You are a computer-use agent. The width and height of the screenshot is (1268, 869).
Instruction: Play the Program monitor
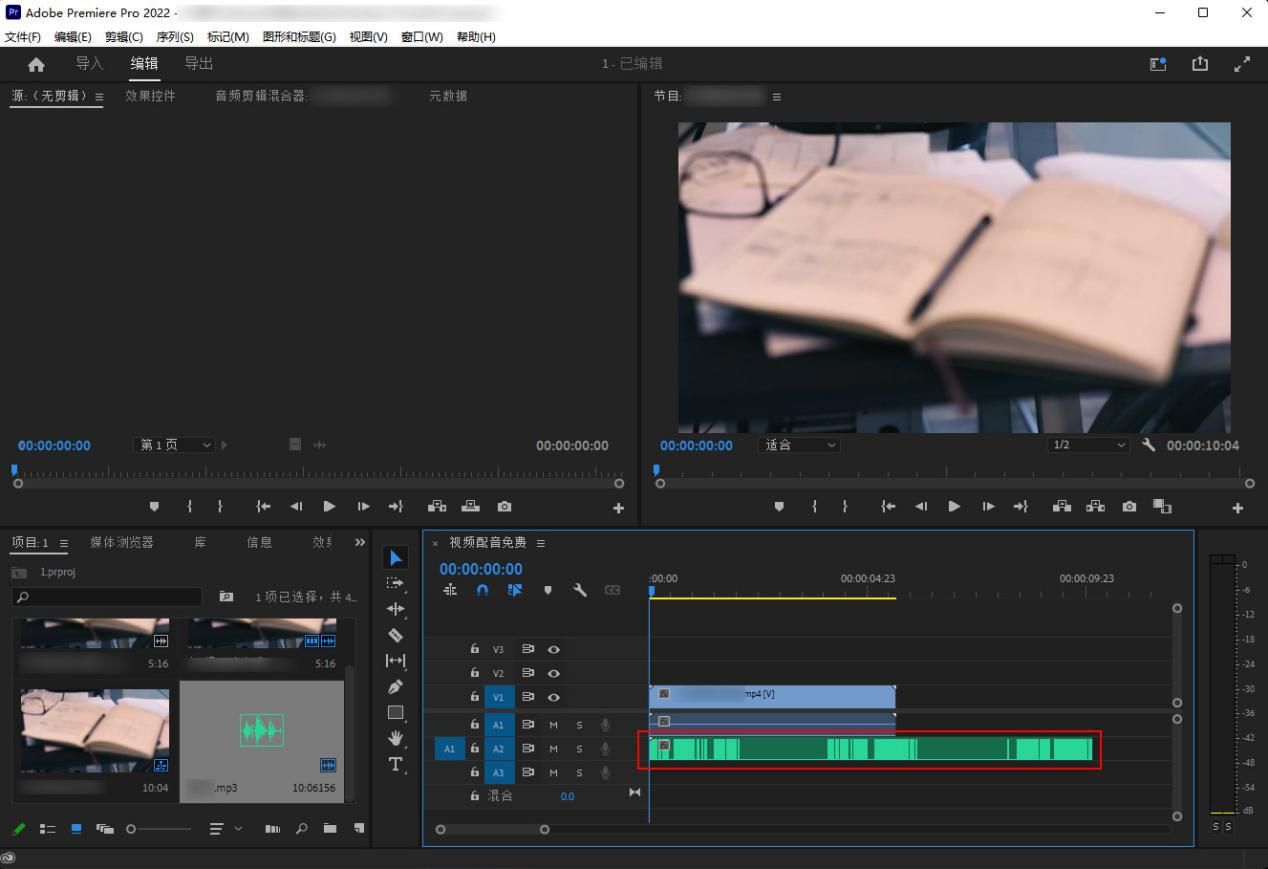pos(954,507)
